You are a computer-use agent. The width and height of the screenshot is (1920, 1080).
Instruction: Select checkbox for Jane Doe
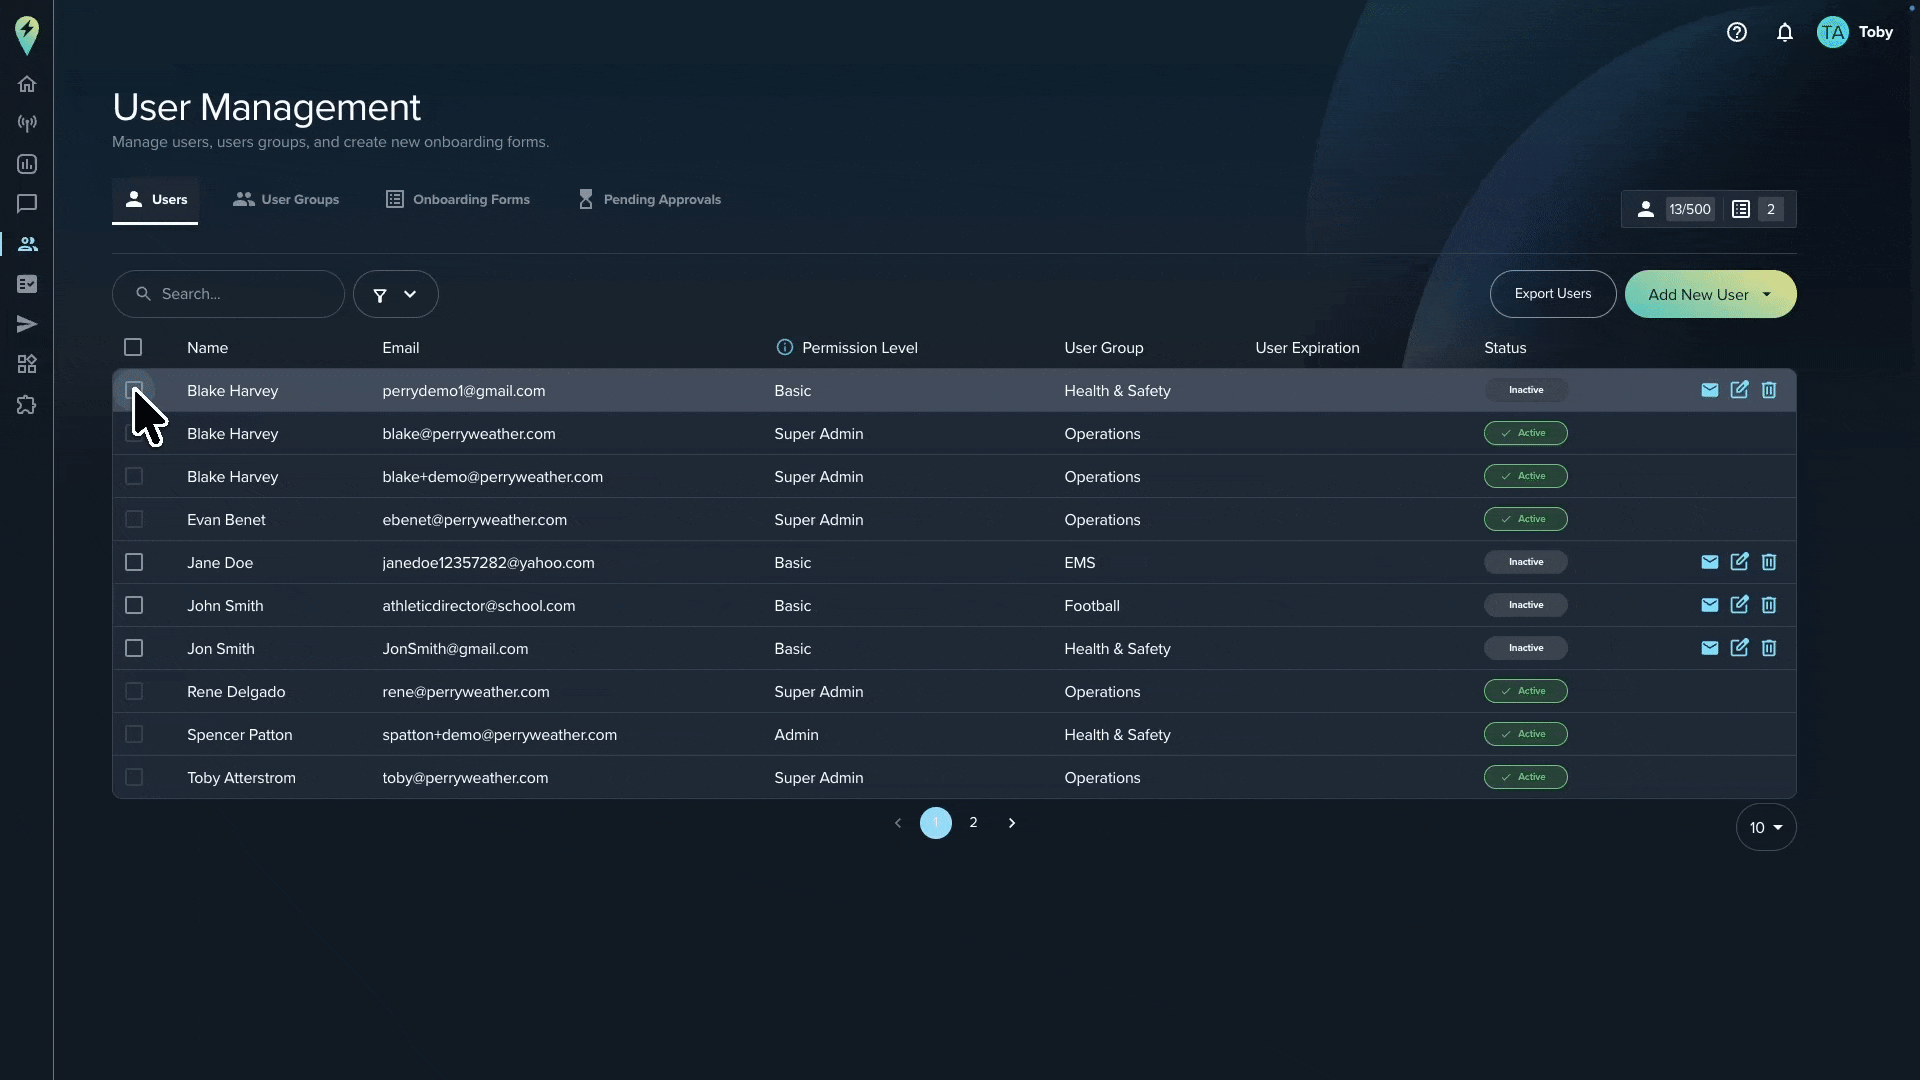pyautogui.click(x=134, y=562)
